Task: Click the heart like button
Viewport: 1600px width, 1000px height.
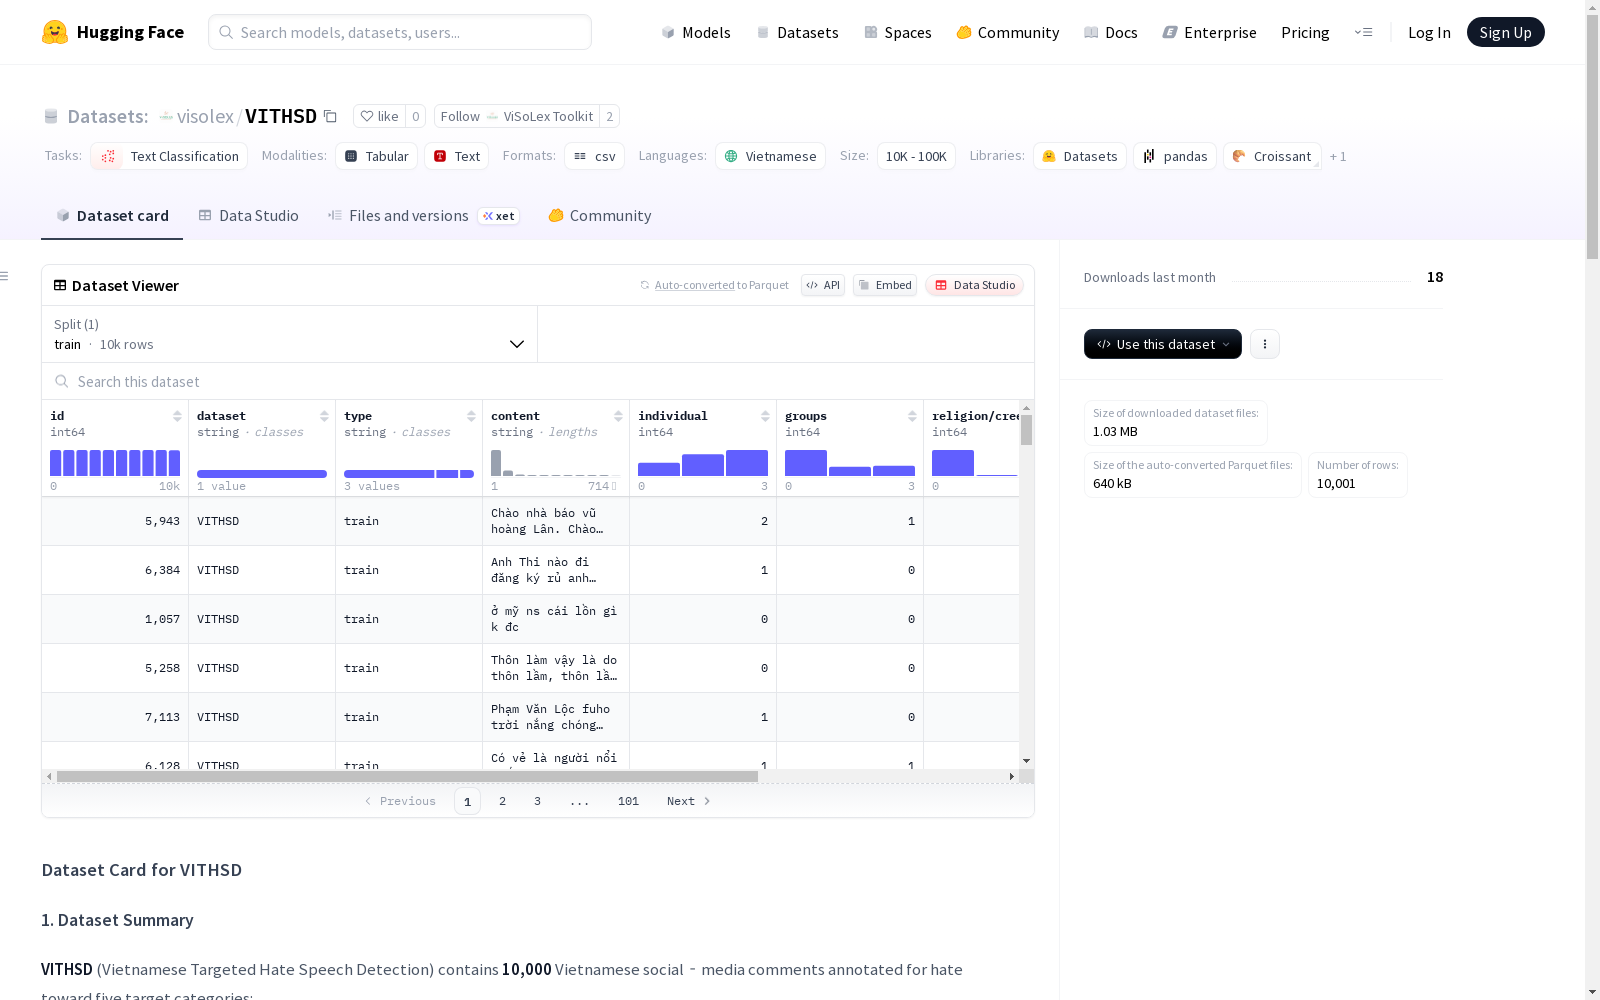Action: pyautogui.click(x=379, y=116)
